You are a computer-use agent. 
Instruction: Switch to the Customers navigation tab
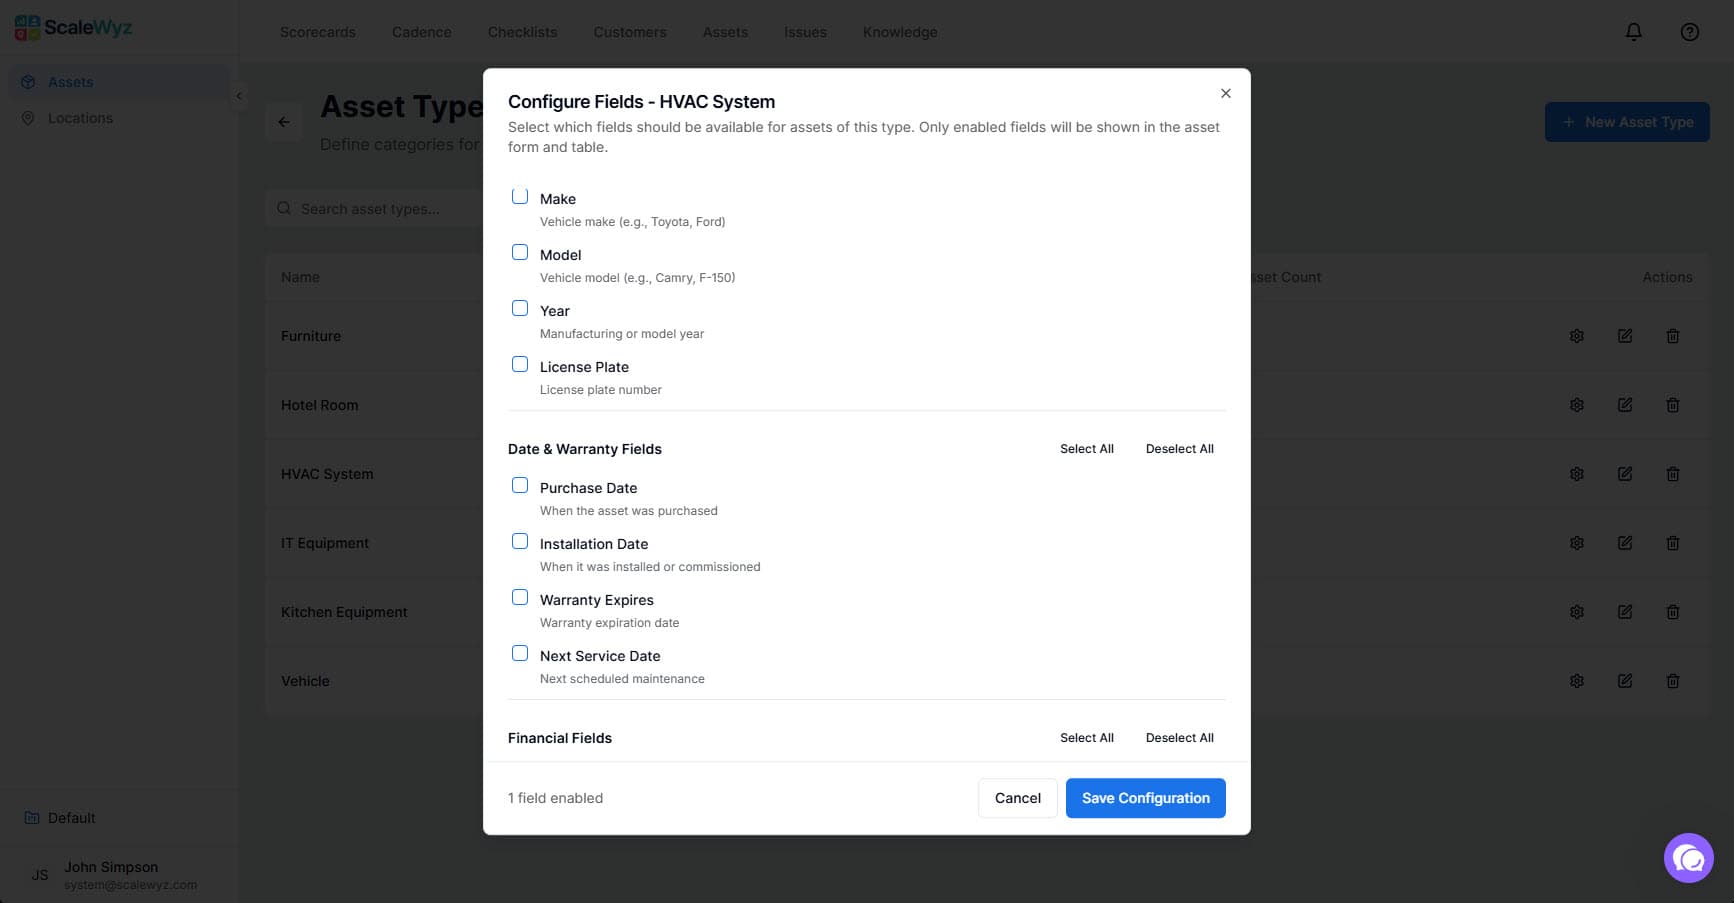629,31
